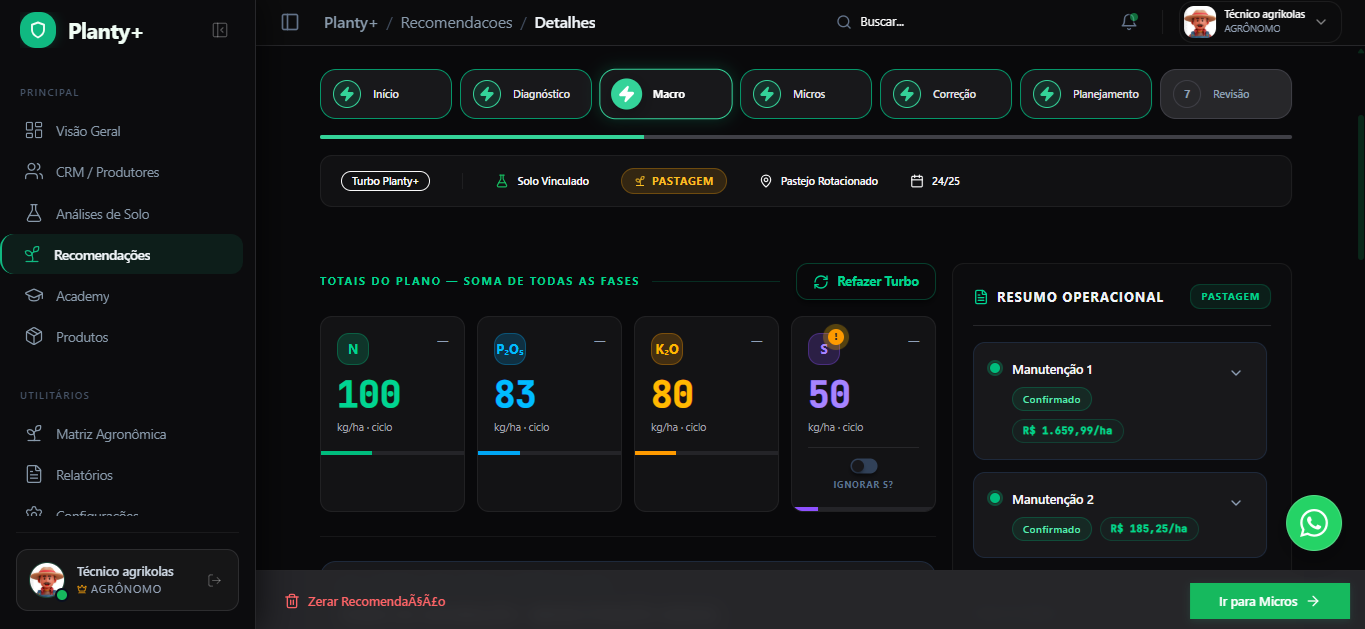
Task: Click the nitrogen N progress bar
Action: pos(392,453)
